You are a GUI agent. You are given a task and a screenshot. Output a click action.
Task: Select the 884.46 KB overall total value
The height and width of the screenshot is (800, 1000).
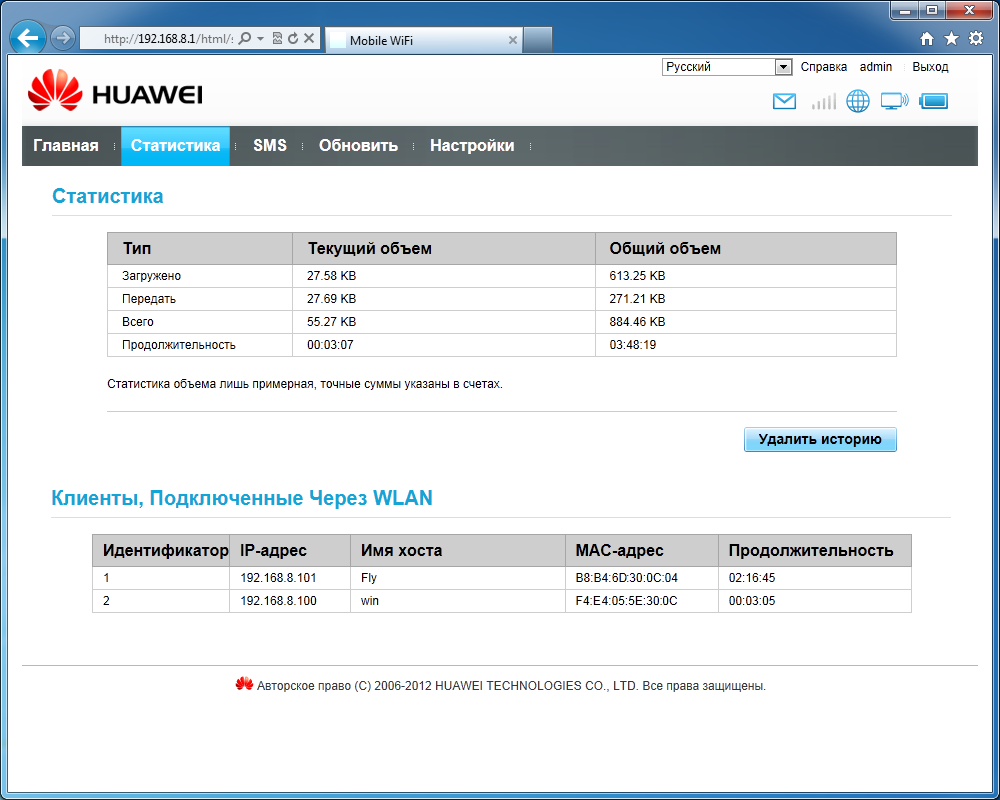[x=637, y=322]
